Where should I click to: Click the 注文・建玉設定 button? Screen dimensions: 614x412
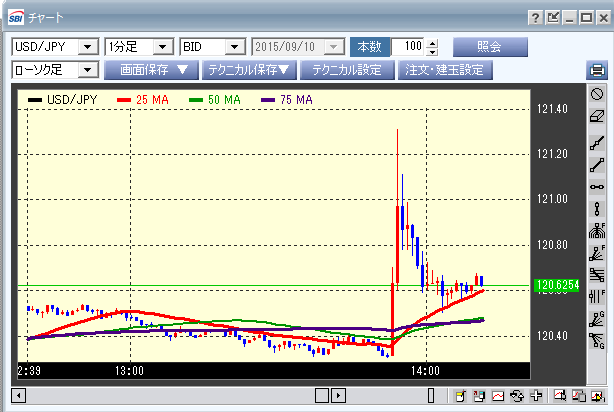coord(445,70)
